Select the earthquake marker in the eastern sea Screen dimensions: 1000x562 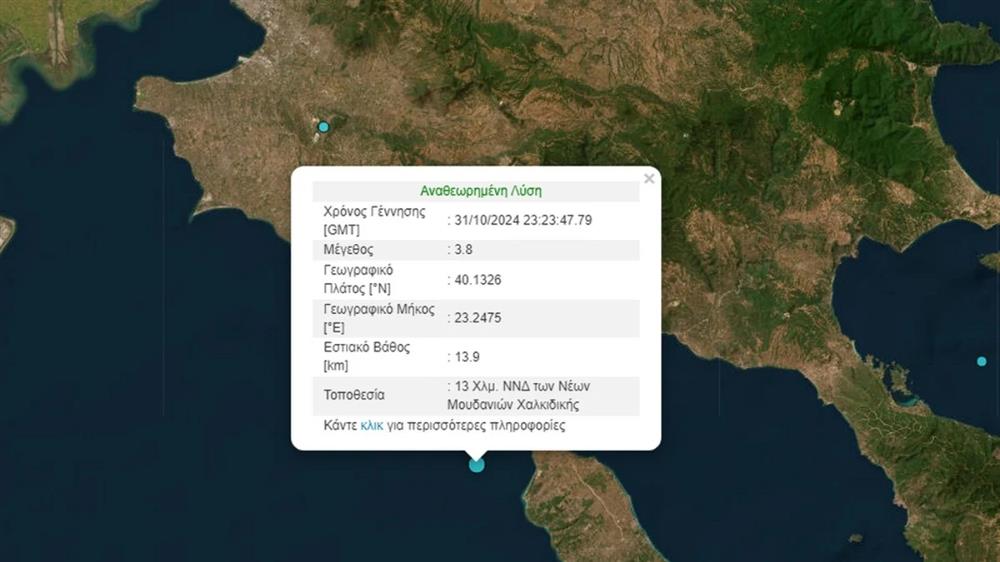pyautogui.click(x=981, y=361)
